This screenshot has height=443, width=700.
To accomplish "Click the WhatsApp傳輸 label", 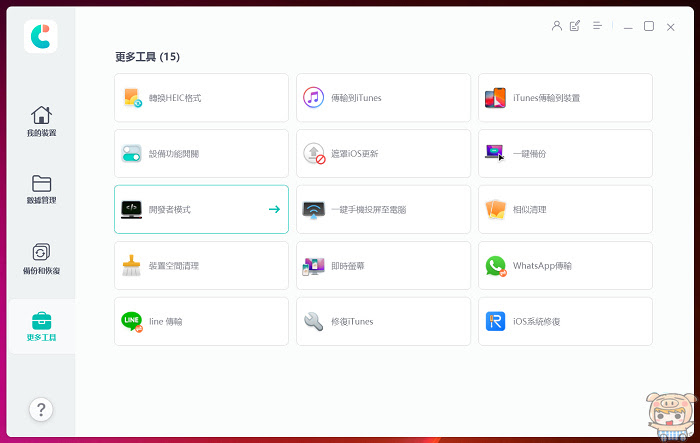I will pyautogui.click(x=542, y=266).
